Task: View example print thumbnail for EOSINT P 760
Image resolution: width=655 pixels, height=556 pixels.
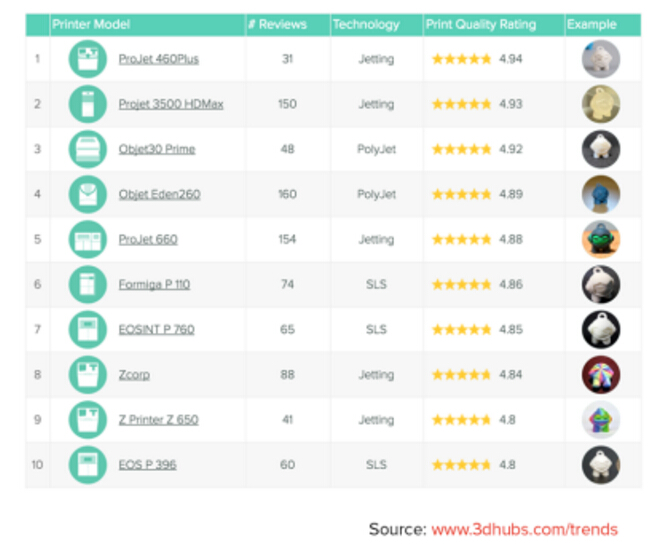Action: [x=601, y=330]
